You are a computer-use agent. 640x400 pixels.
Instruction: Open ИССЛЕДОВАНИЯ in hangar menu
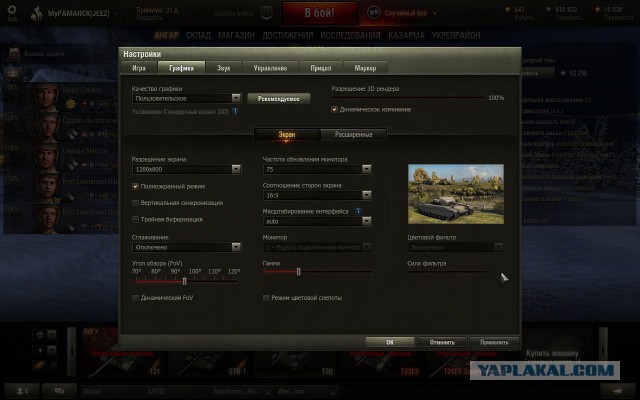click(x=350, y=36)
